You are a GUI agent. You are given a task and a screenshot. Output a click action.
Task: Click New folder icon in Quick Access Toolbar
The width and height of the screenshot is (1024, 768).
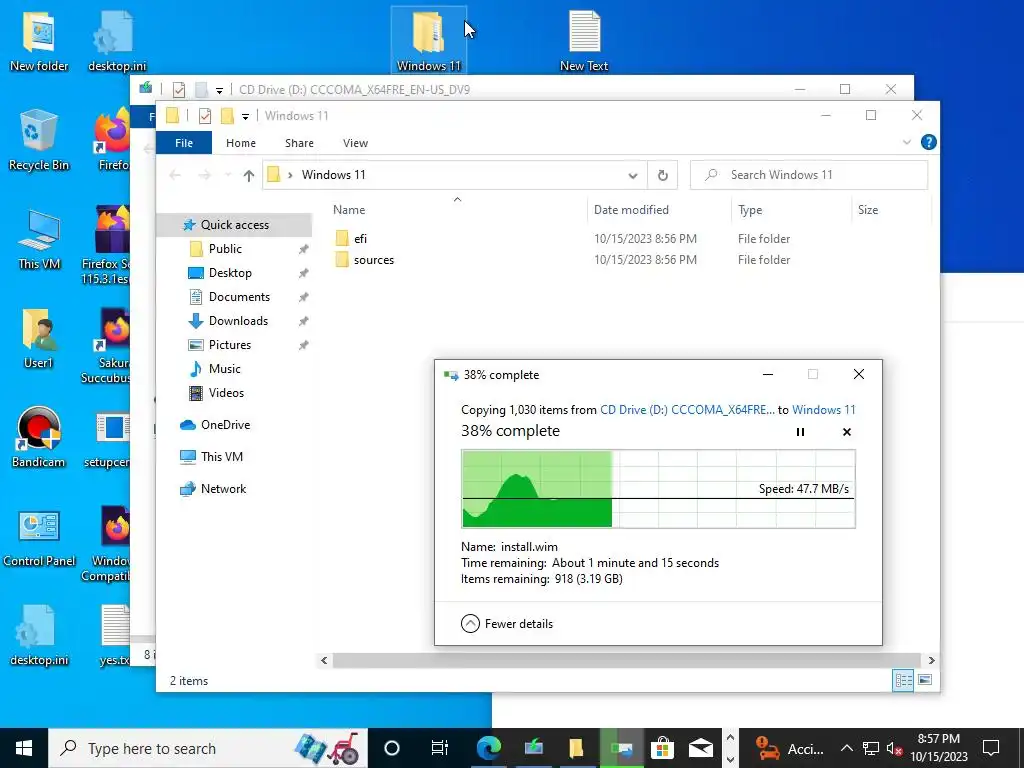[227, 116]
